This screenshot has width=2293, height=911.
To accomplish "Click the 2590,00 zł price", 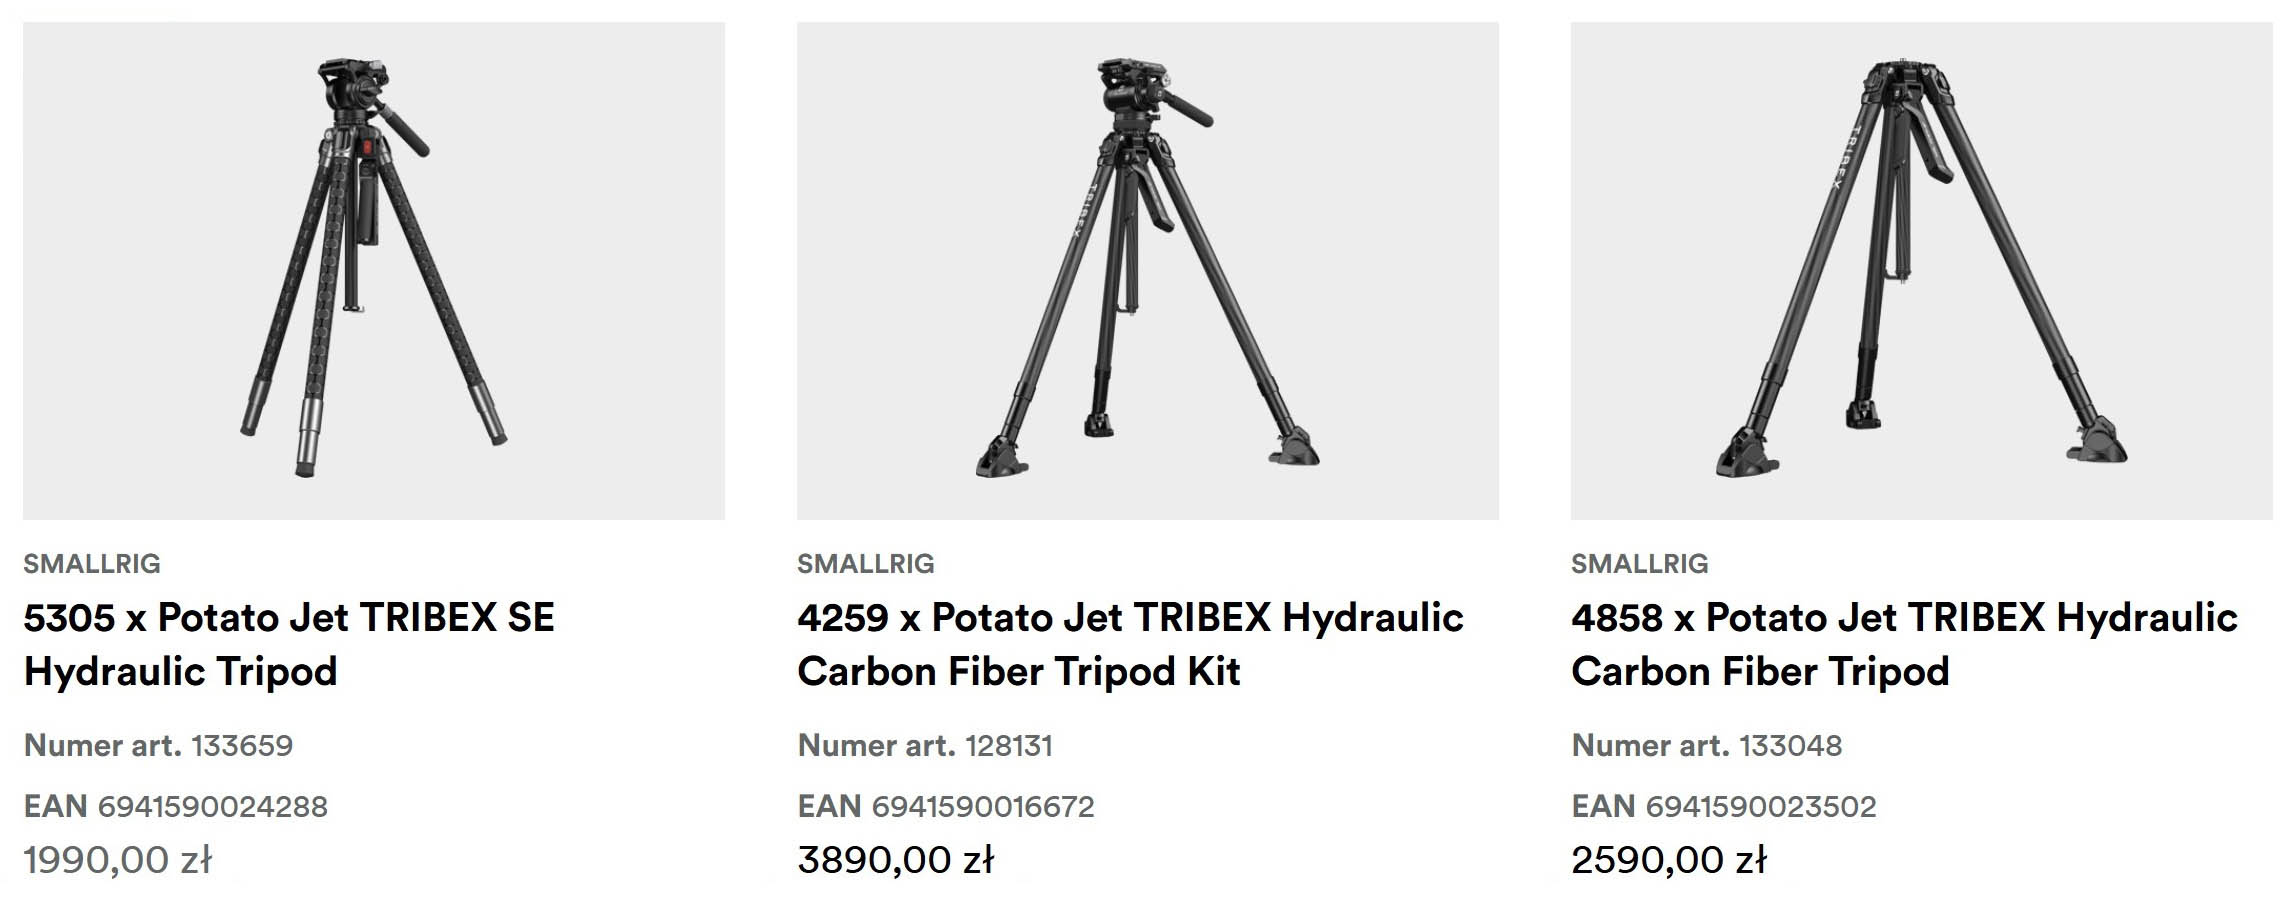I will [x=1669, y=860].
